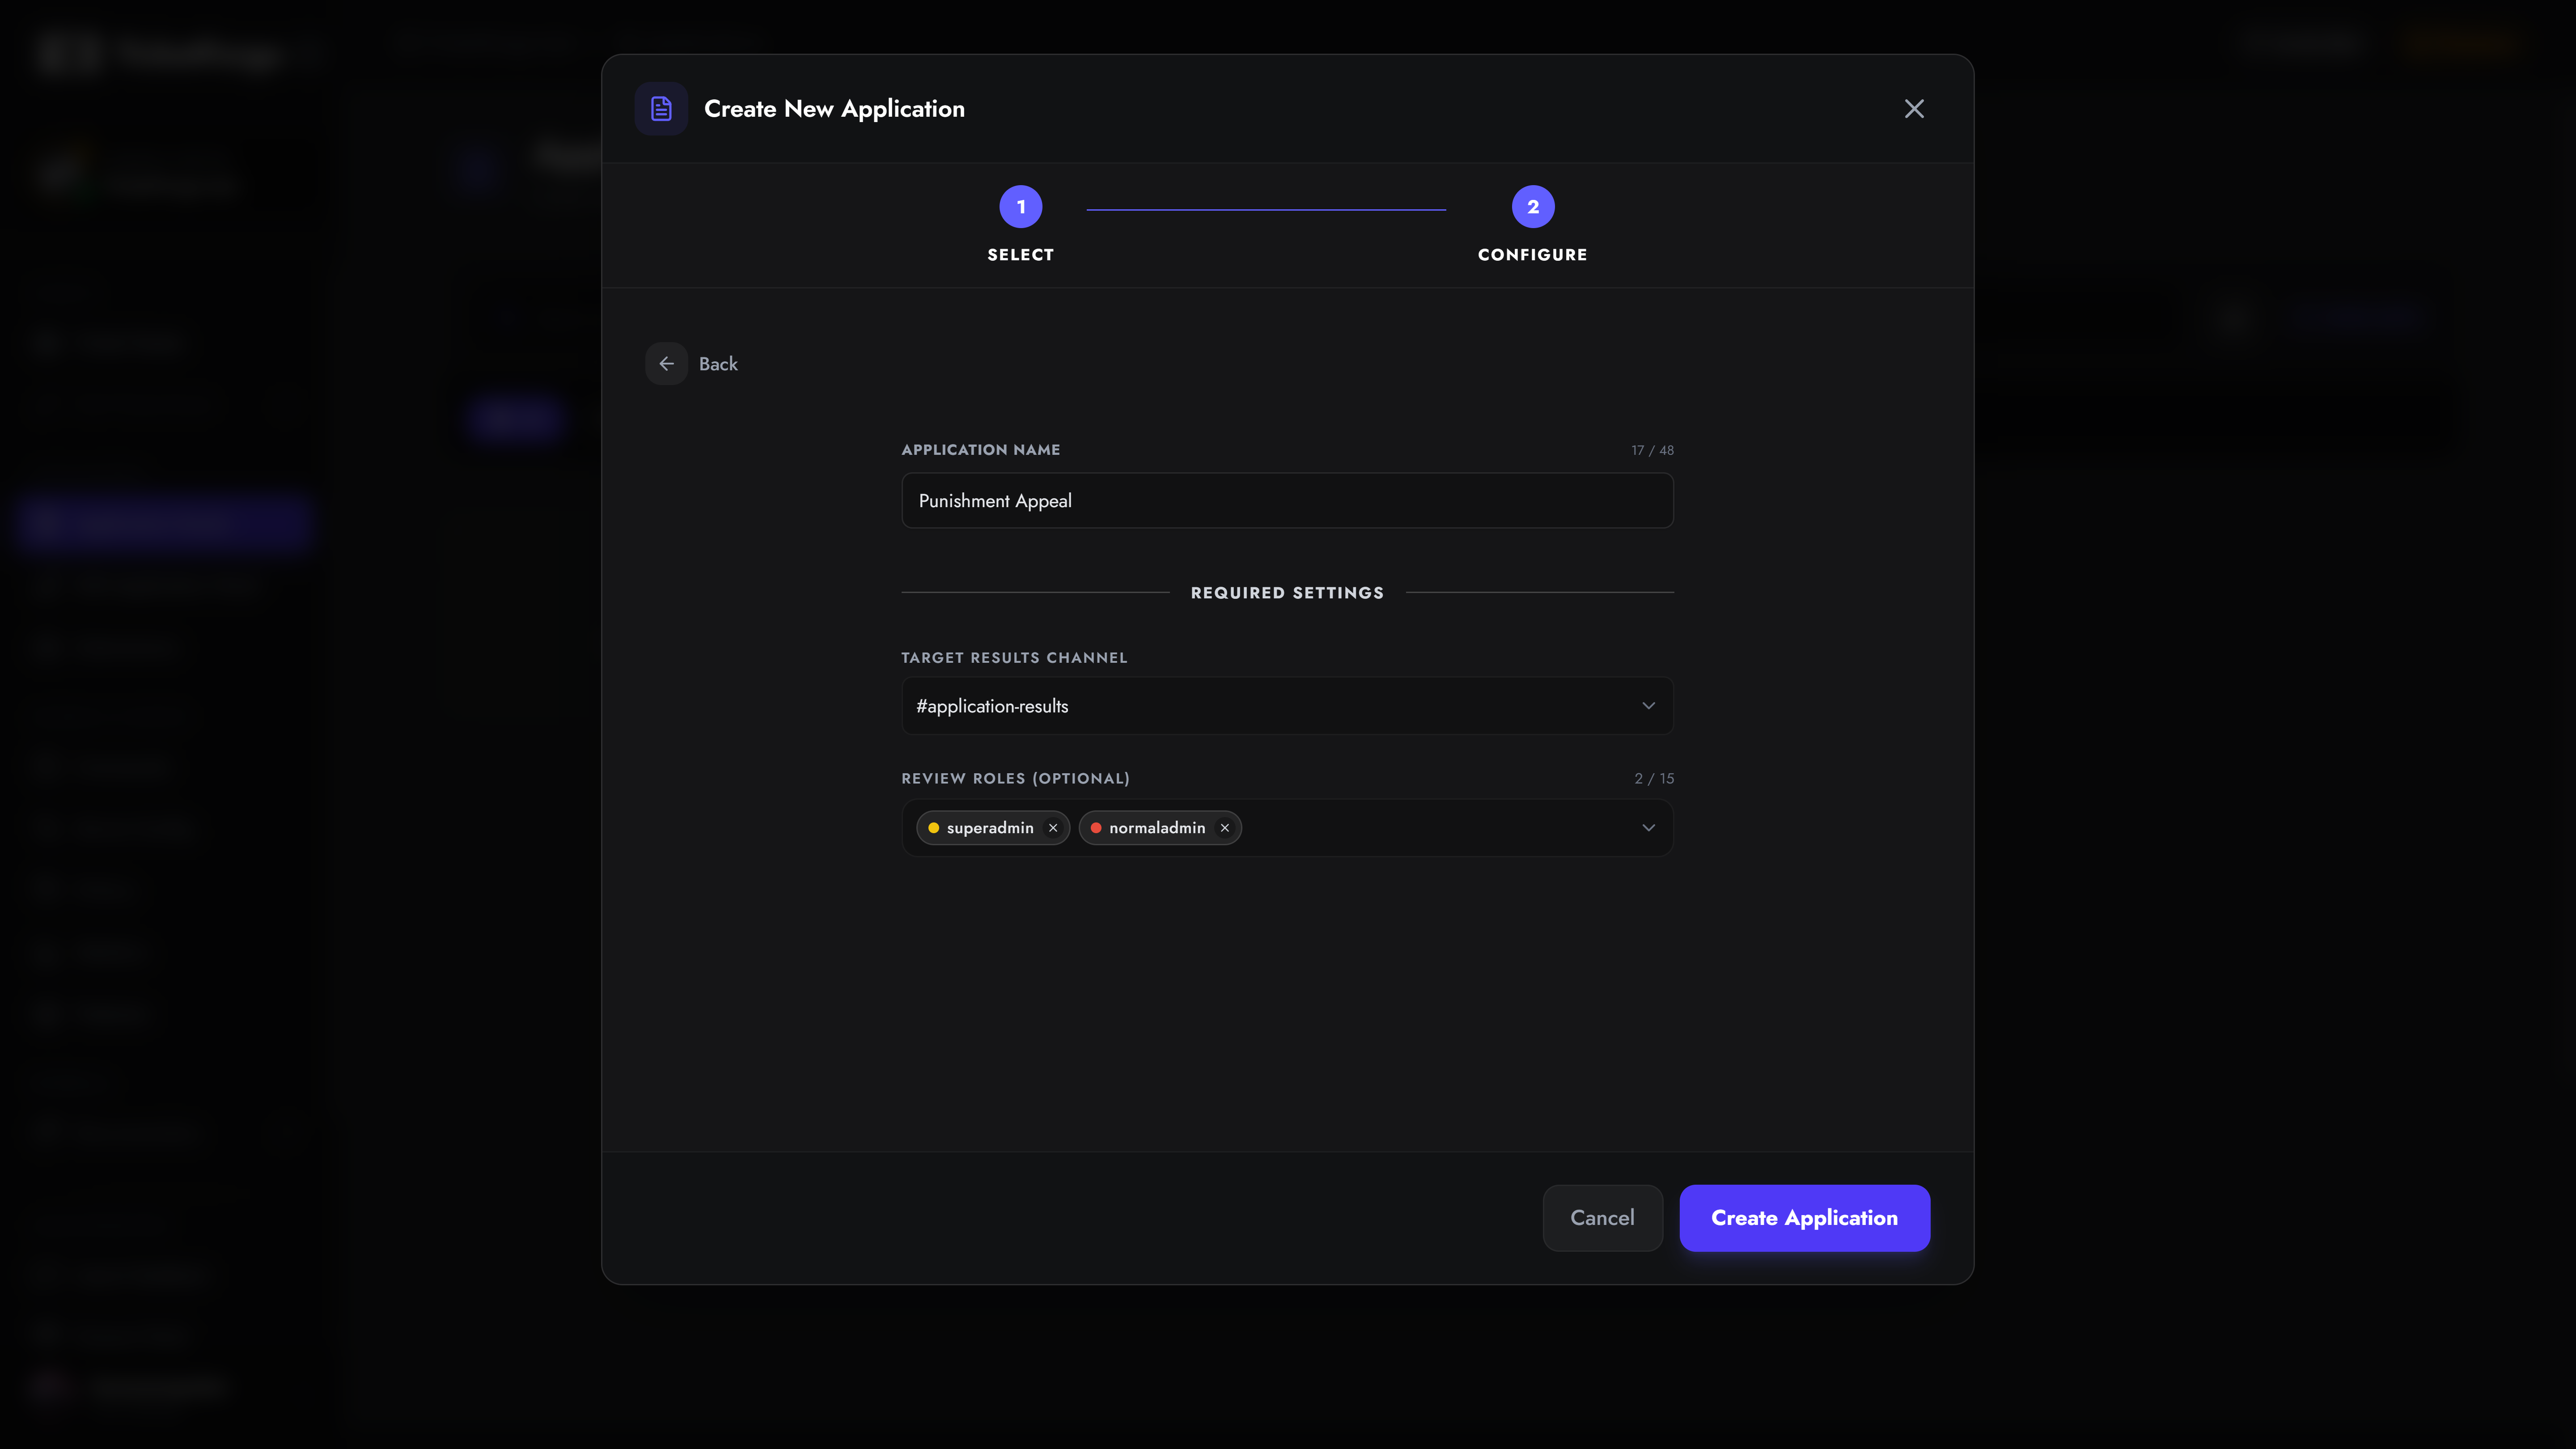The height and width of the screenshot is (1449, 2576).
Task: Click the Cancel button
Action: pyautogui.click(x=1602, y=1218)
